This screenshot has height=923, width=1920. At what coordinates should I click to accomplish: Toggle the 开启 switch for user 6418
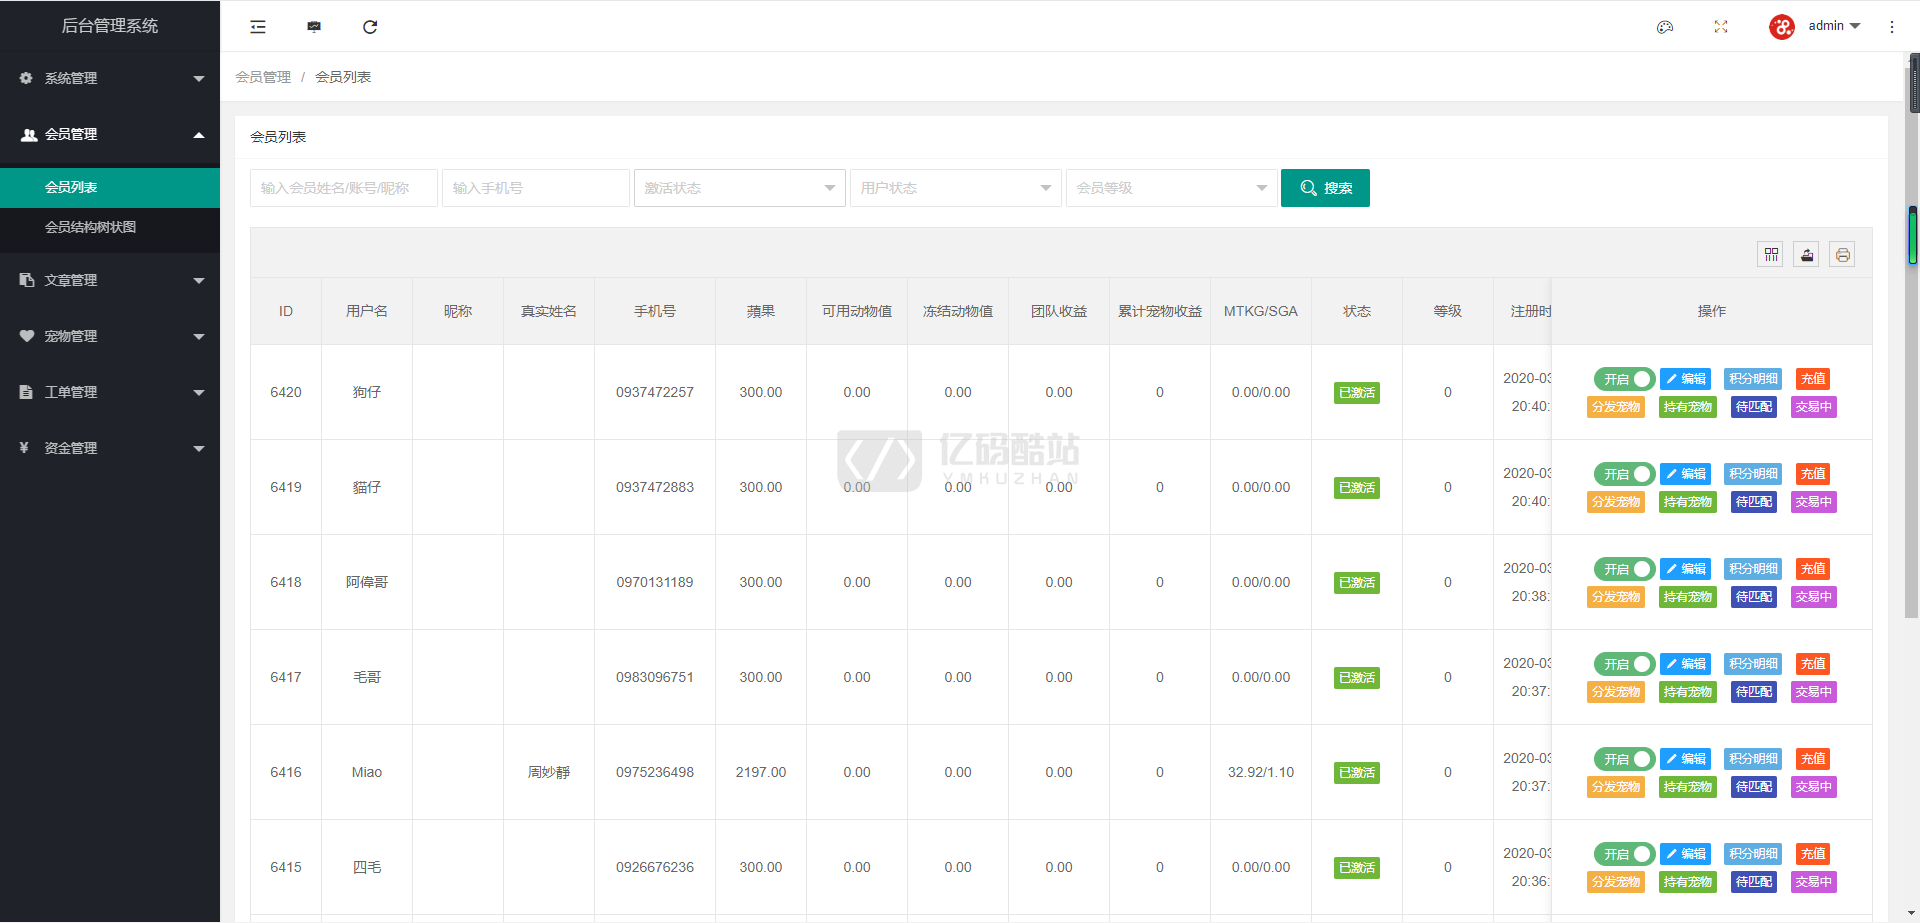click(x=1624, y=569)
